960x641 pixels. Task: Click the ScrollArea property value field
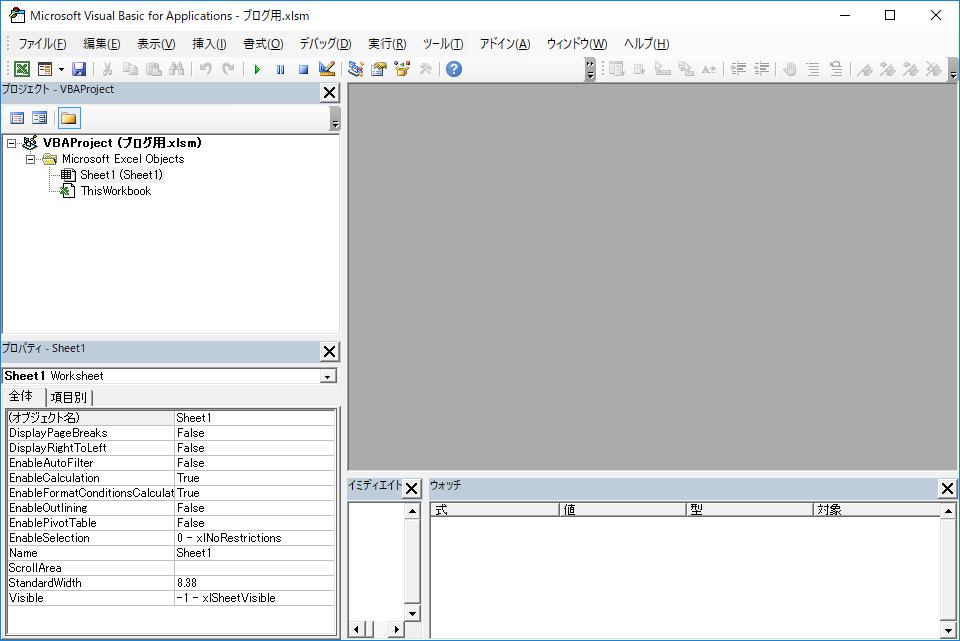click(255, 568)
